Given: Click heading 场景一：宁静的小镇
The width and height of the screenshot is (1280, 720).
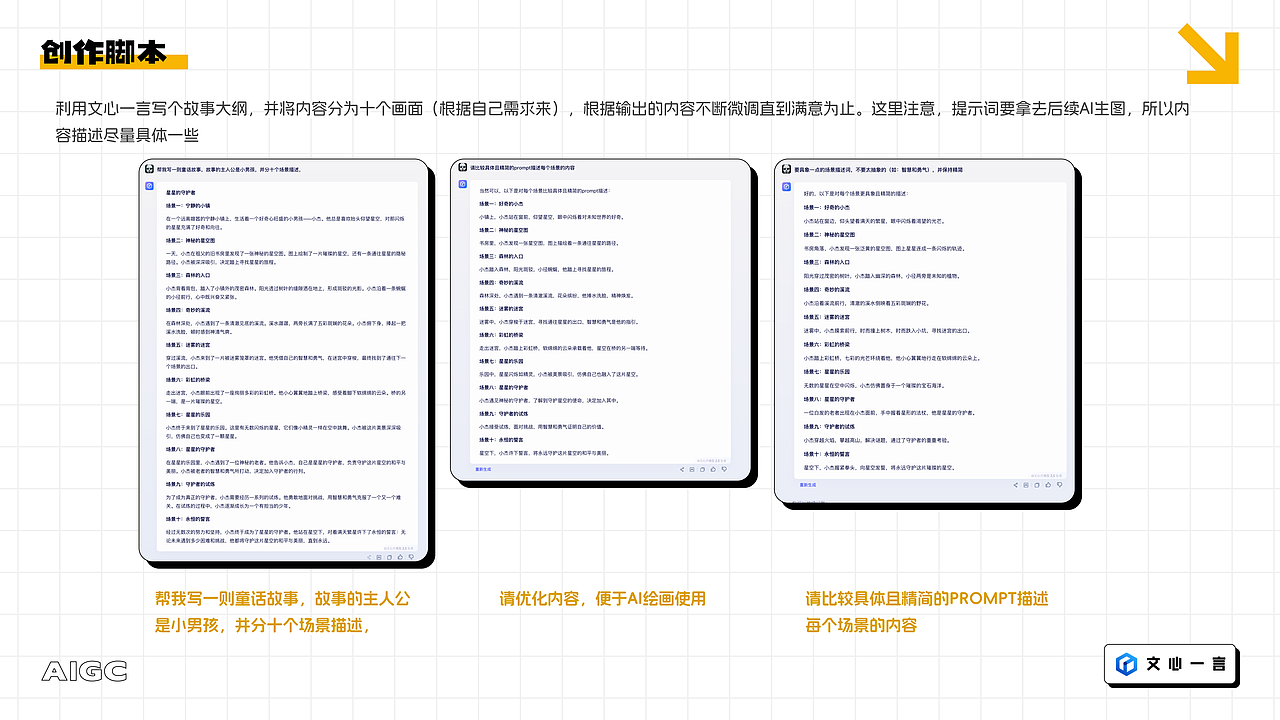Looking at the screenshot, I should point(188,205).
